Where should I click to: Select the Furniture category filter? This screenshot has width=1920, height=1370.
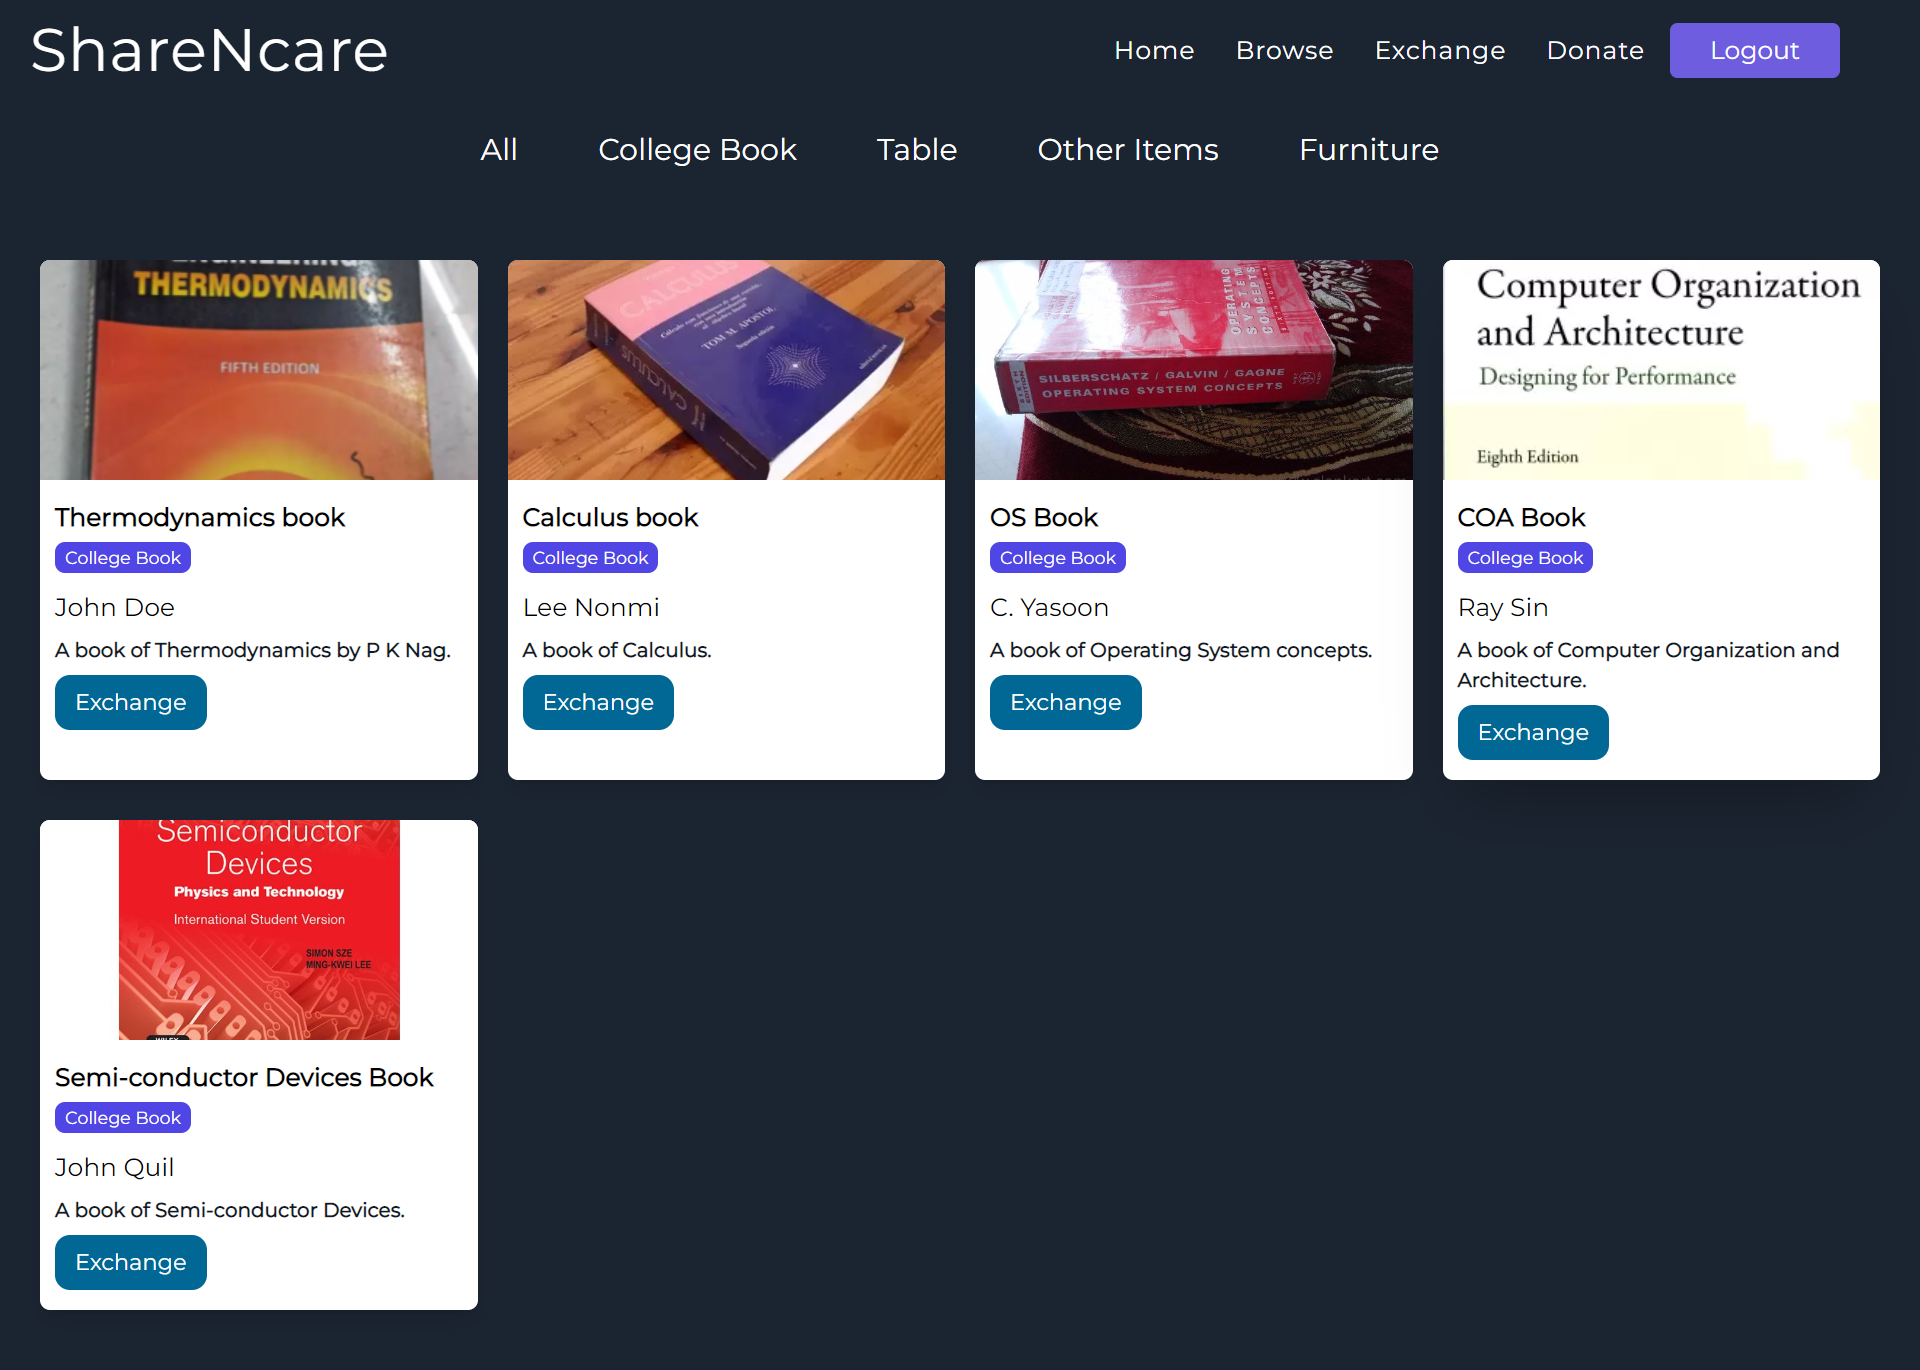click(x=1368, y=149)
